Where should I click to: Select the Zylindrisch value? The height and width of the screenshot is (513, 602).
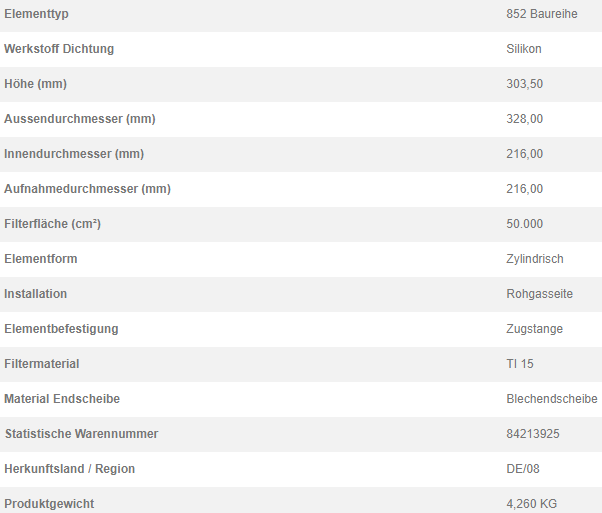point(535,259)
